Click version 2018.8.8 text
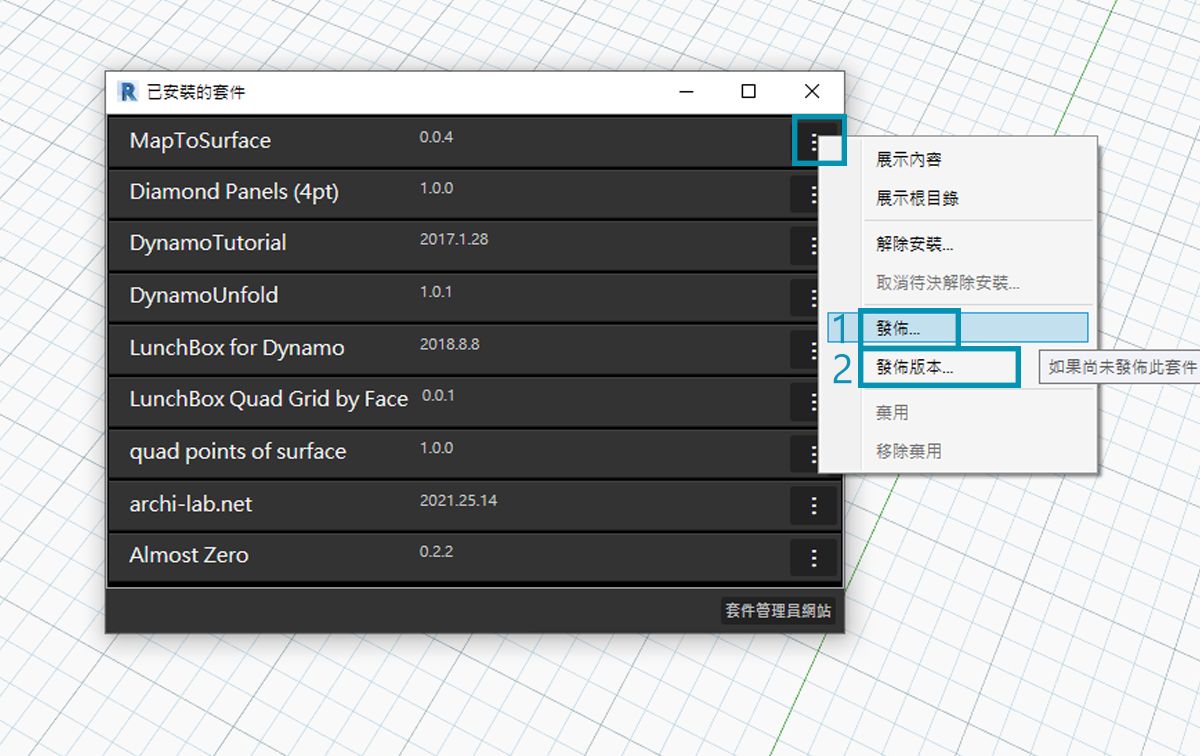The height and width of the screenshot is (756, 1200). pyautogui.click(x=450, y=344)
